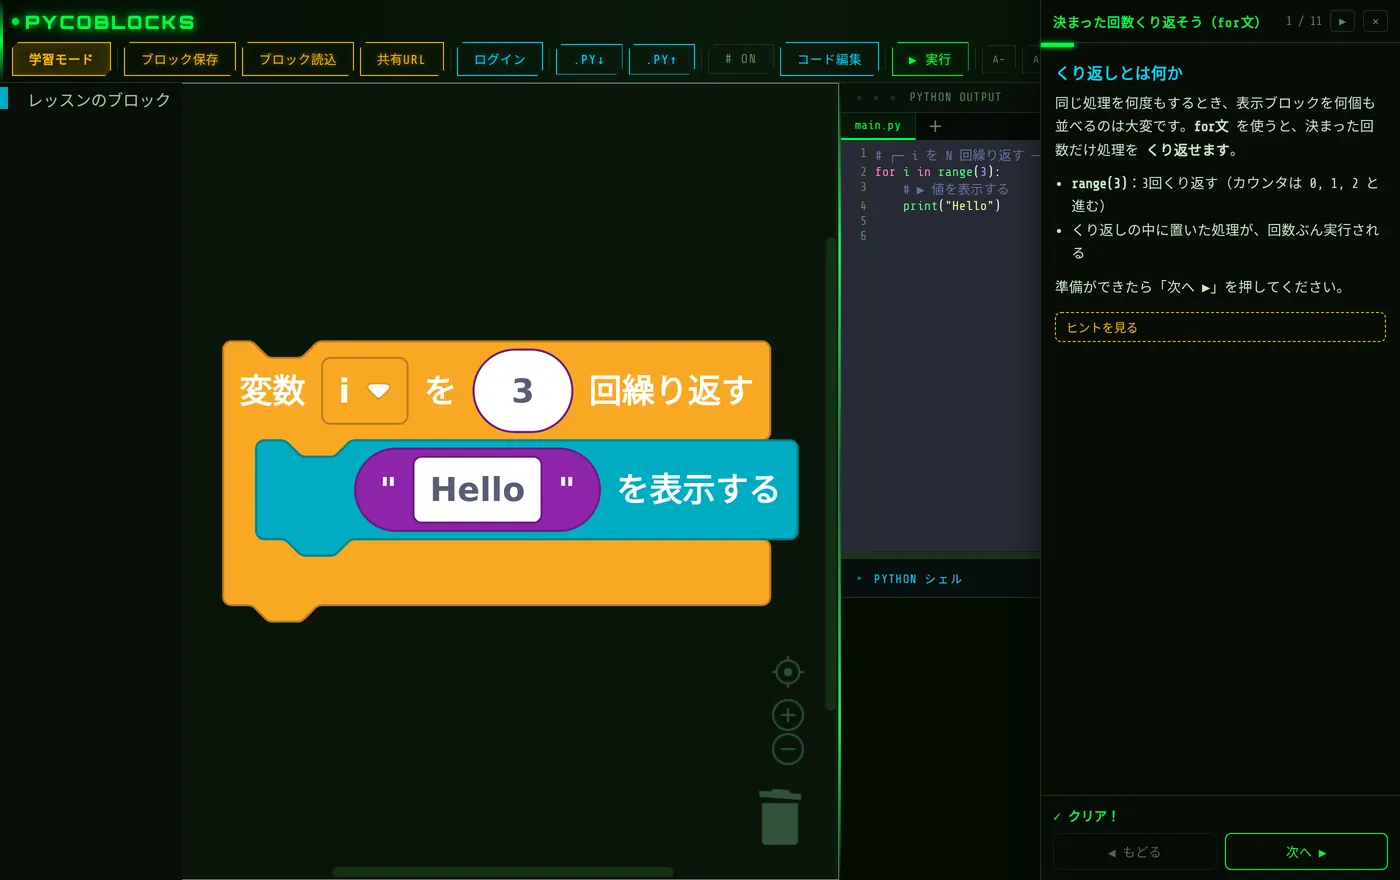Toggle 学習モード learning mode
The width and height of the screenshot is (1400, 880).
click(61, 59)
